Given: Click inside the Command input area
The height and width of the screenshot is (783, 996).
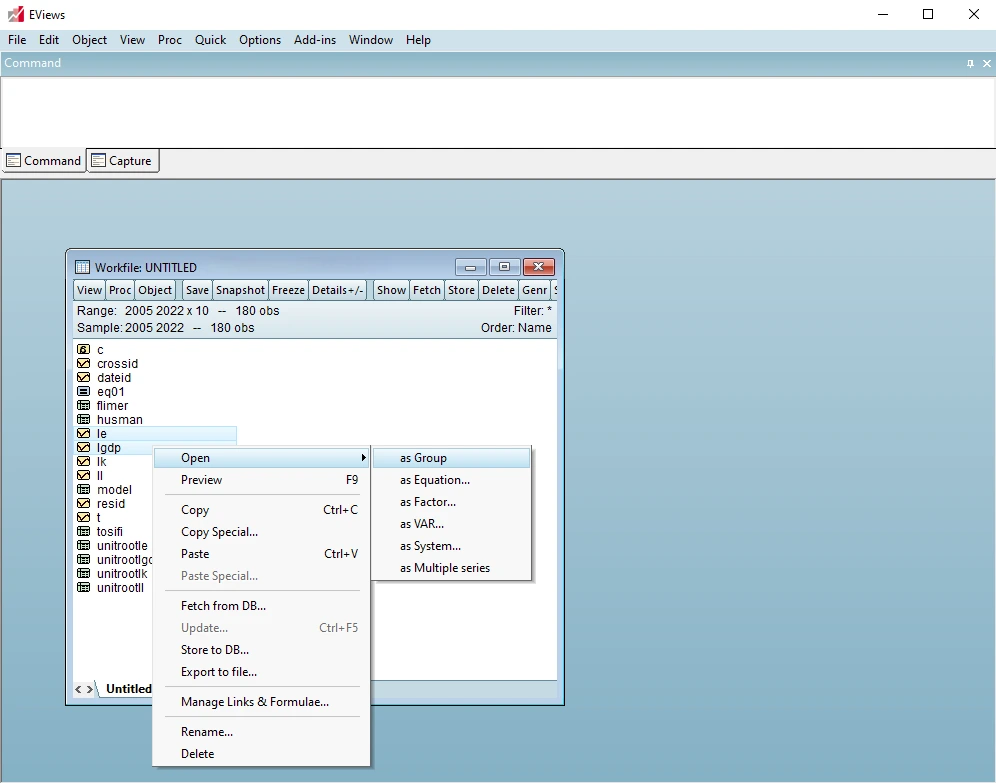Looking at the screenshot, I should coord(497,112).
